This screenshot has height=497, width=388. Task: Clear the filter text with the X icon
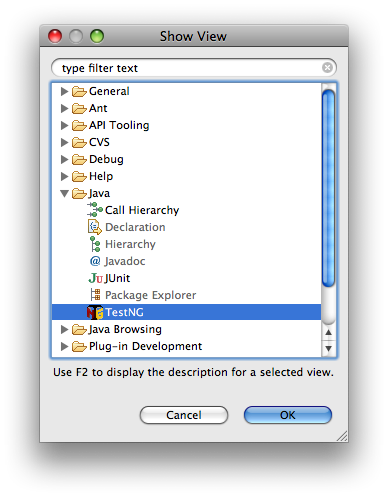click(x=327, y=68)
